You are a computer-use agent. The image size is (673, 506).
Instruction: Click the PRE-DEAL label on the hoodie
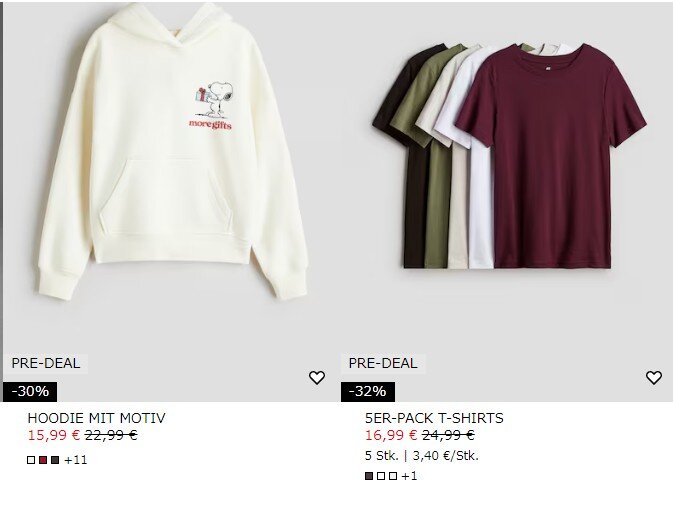(45, 364)
